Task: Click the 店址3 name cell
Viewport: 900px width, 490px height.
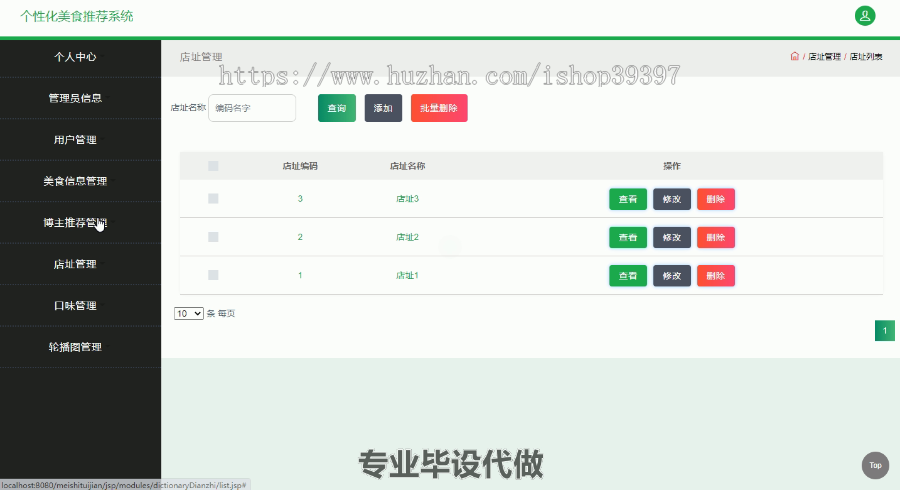Action: [x=408, y=199]
